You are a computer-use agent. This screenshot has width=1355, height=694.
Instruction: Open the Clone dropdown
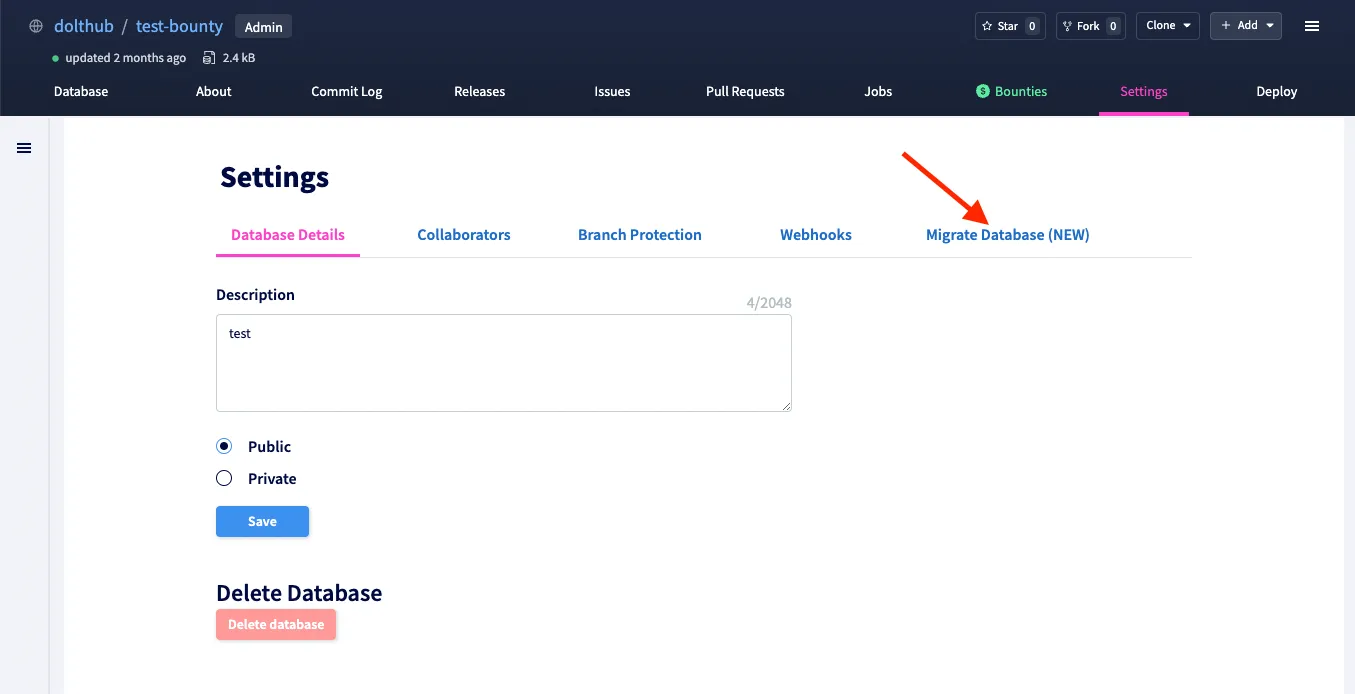click(x=1168, y=26)
